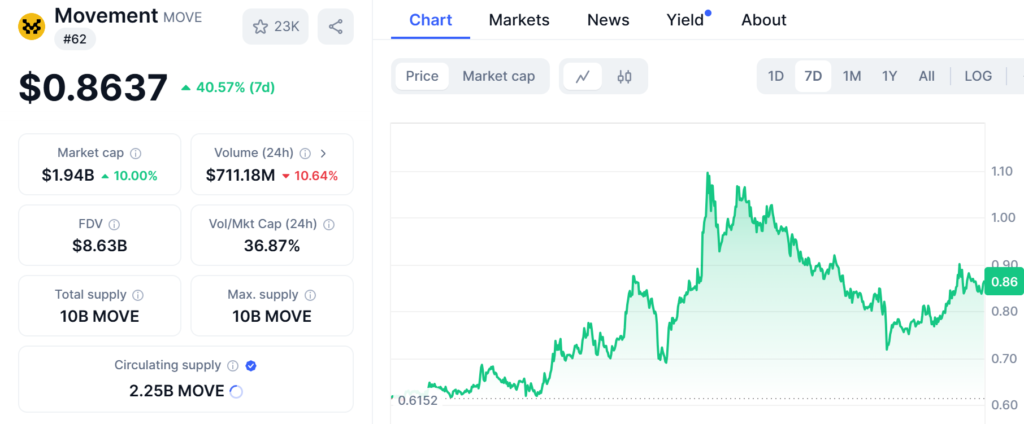Click the FDV info icon
The height and width of the screenshot is (424, 1024).
(114, 224)
